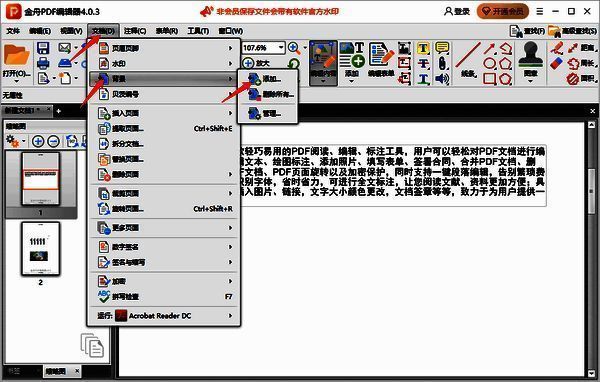This screenshot has width=600, height=382.
Task: Click thumbnail panel zoom-out minus icon
Action: point(53,141)
